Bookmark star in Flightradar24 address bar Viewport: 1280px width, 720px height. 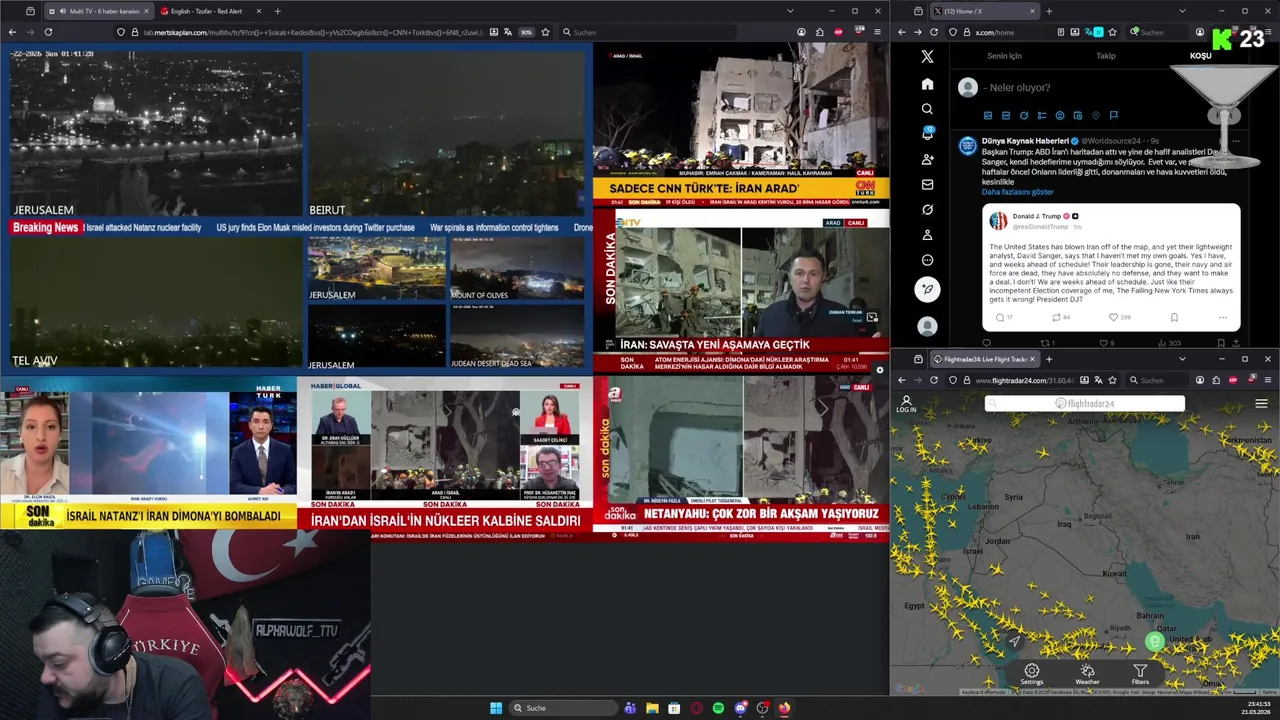click(1112, 380)
